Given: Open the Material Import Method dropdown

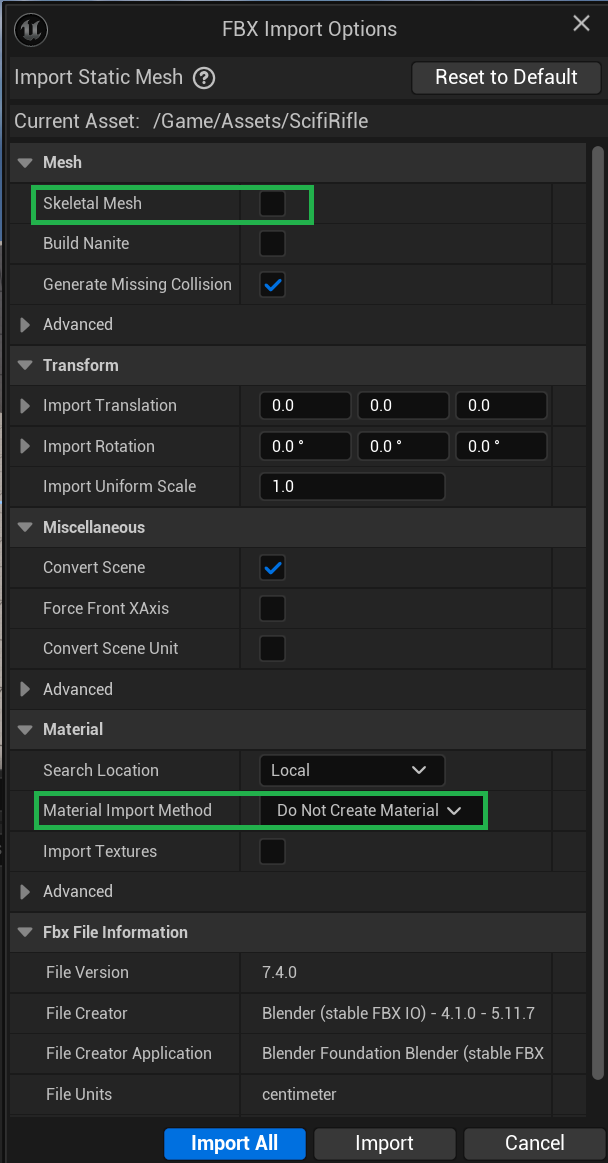Looking at the screenshot, I should tap(372, 810).
